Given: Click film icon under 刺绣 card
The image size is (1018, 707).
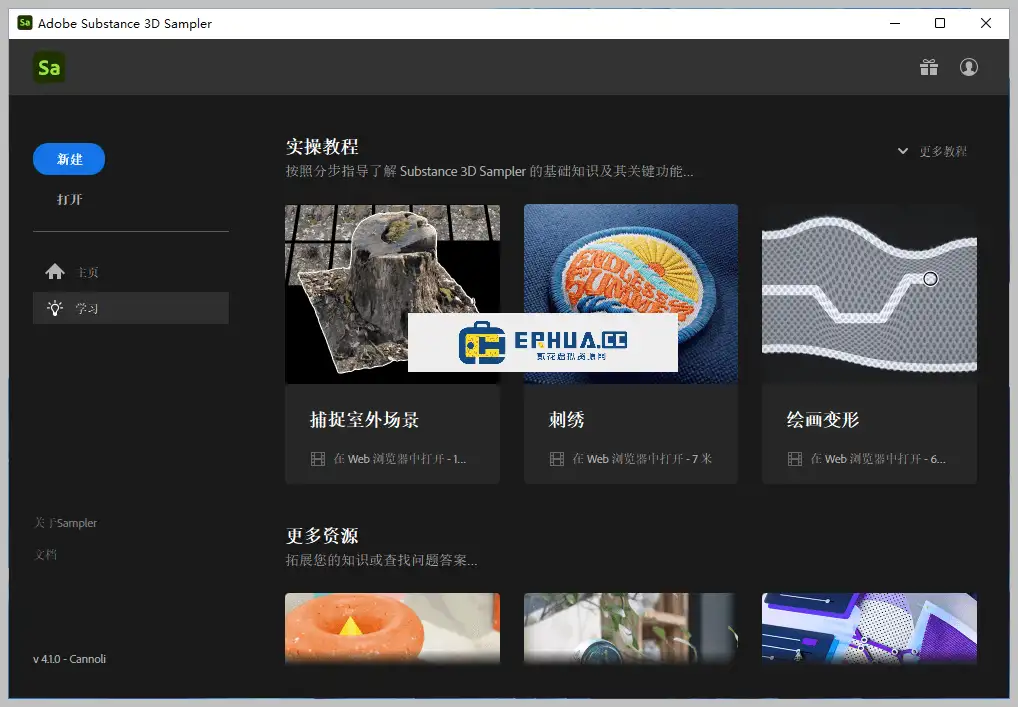Looking at the screenshot, I should point(557,459).
